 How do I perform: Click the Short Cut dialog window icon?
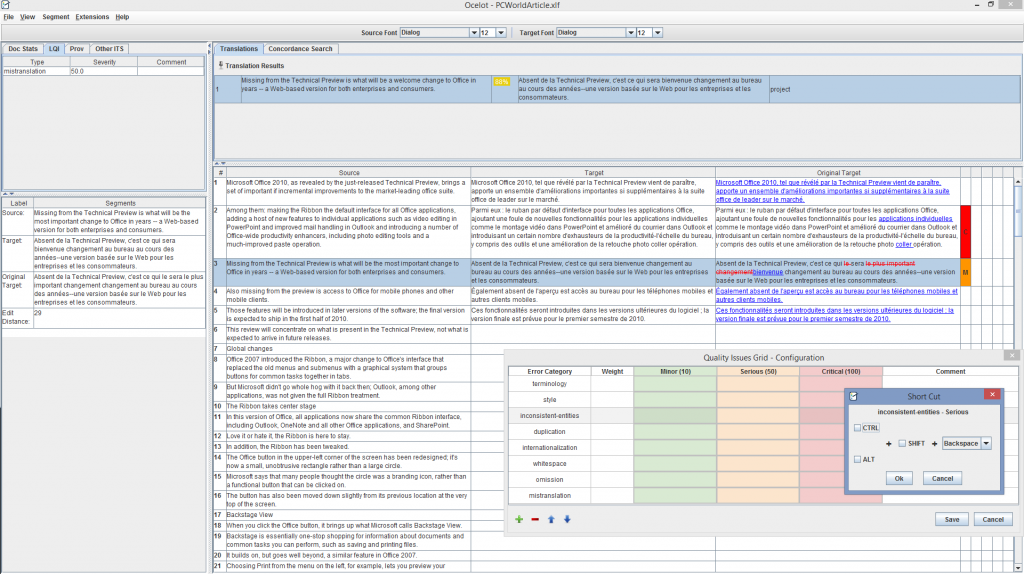853,396
